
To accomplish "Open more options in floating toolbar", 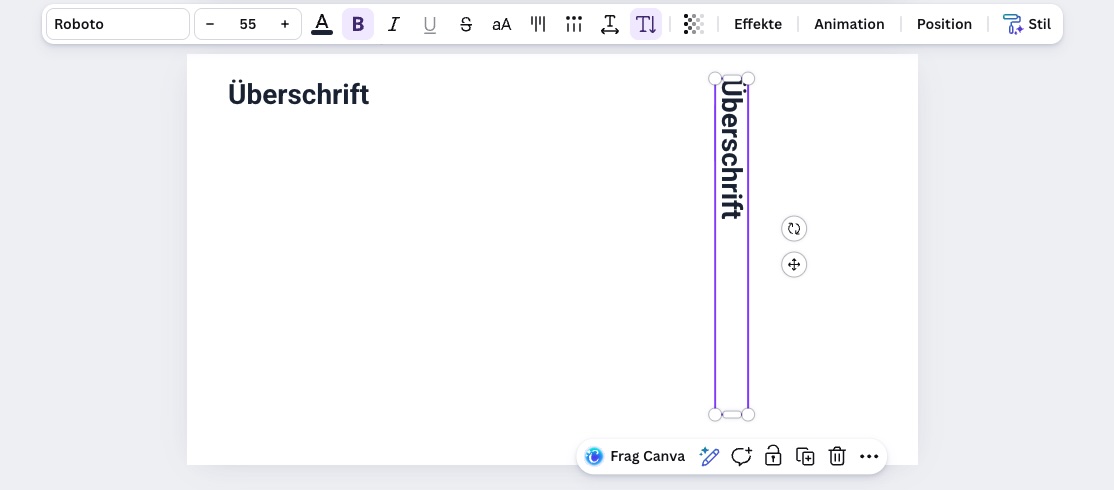I will pyautogui.click(x=869, y=456).
